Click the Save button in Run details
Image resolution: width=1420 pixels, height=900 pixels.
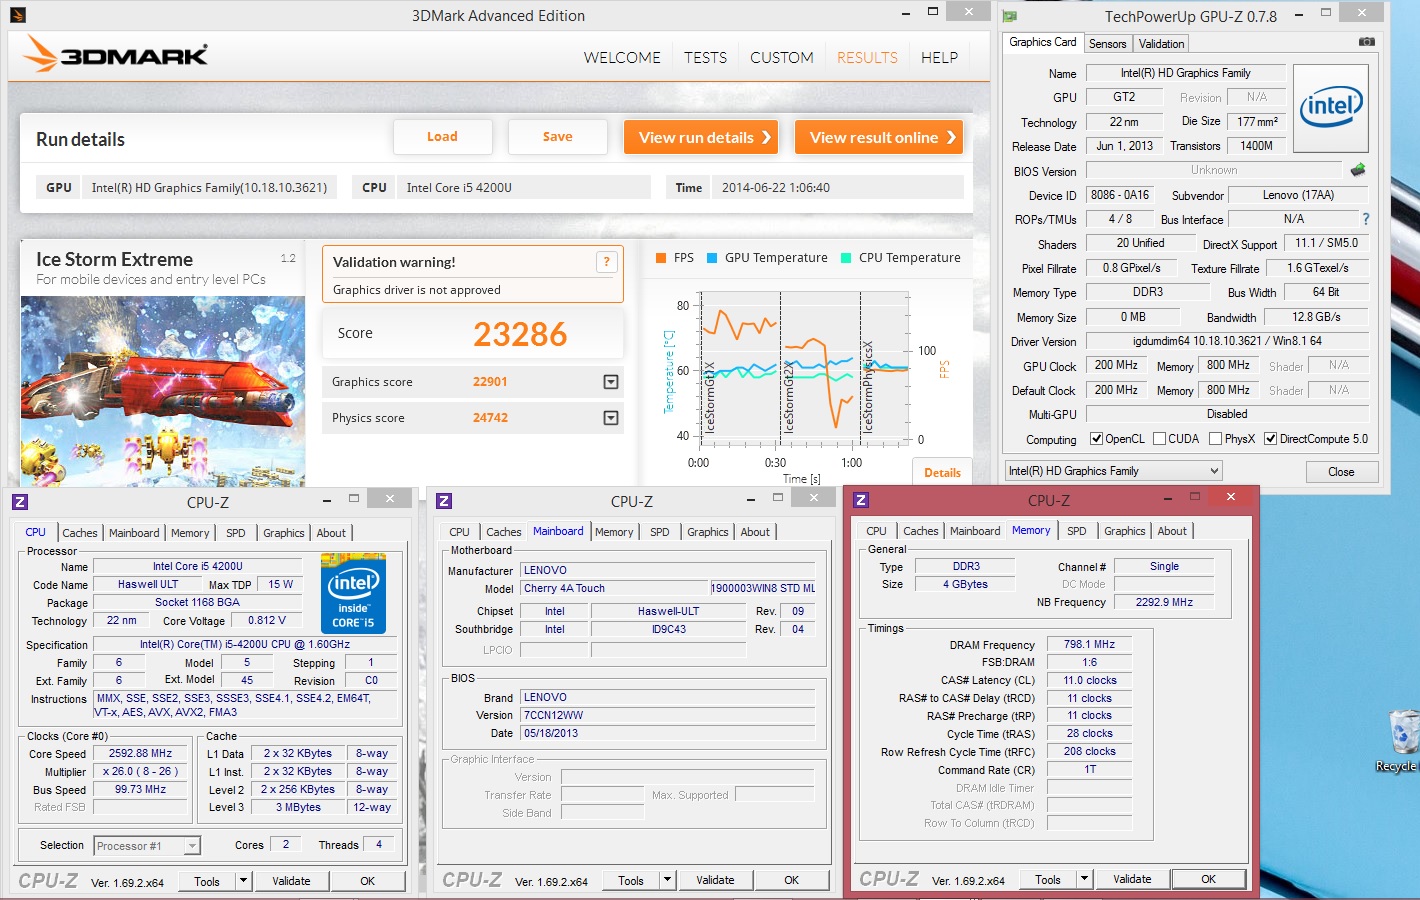558,137
